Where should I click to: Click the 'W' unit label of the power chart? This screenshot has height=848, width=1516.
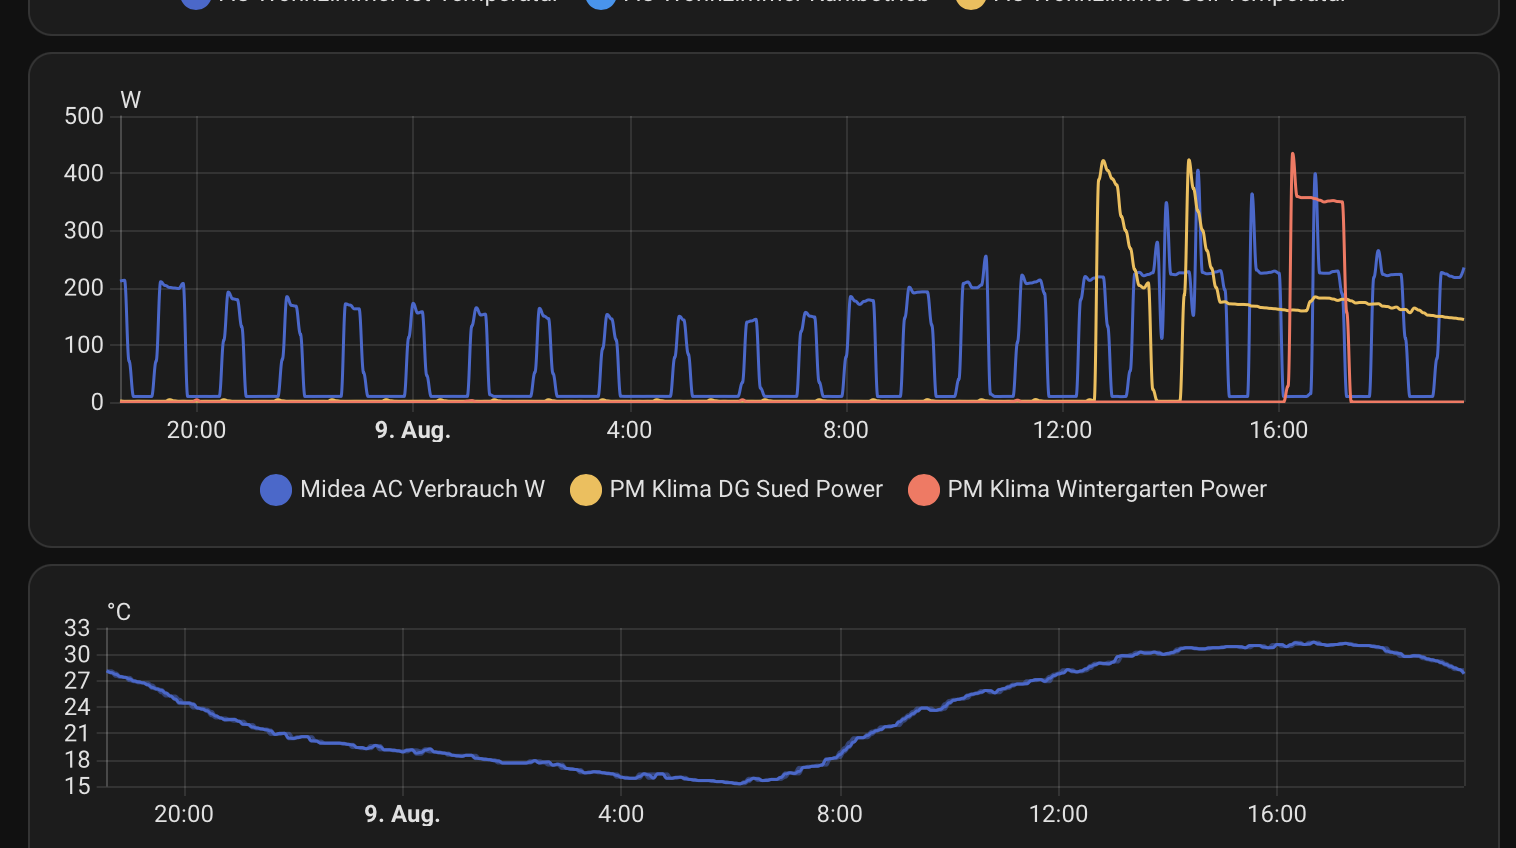[x=130, y=100]
